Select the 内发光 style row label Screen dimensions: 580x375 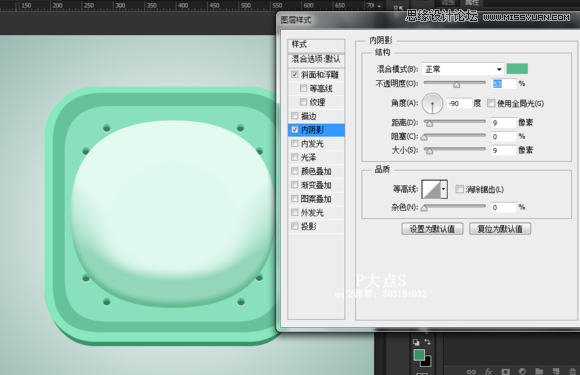coord(312,143)
